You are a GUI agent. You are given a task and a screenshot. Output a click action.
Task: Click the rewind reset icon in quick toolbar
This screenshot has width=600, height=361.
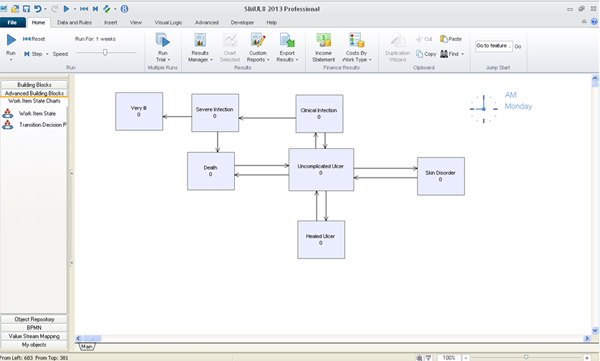[84, 8]
